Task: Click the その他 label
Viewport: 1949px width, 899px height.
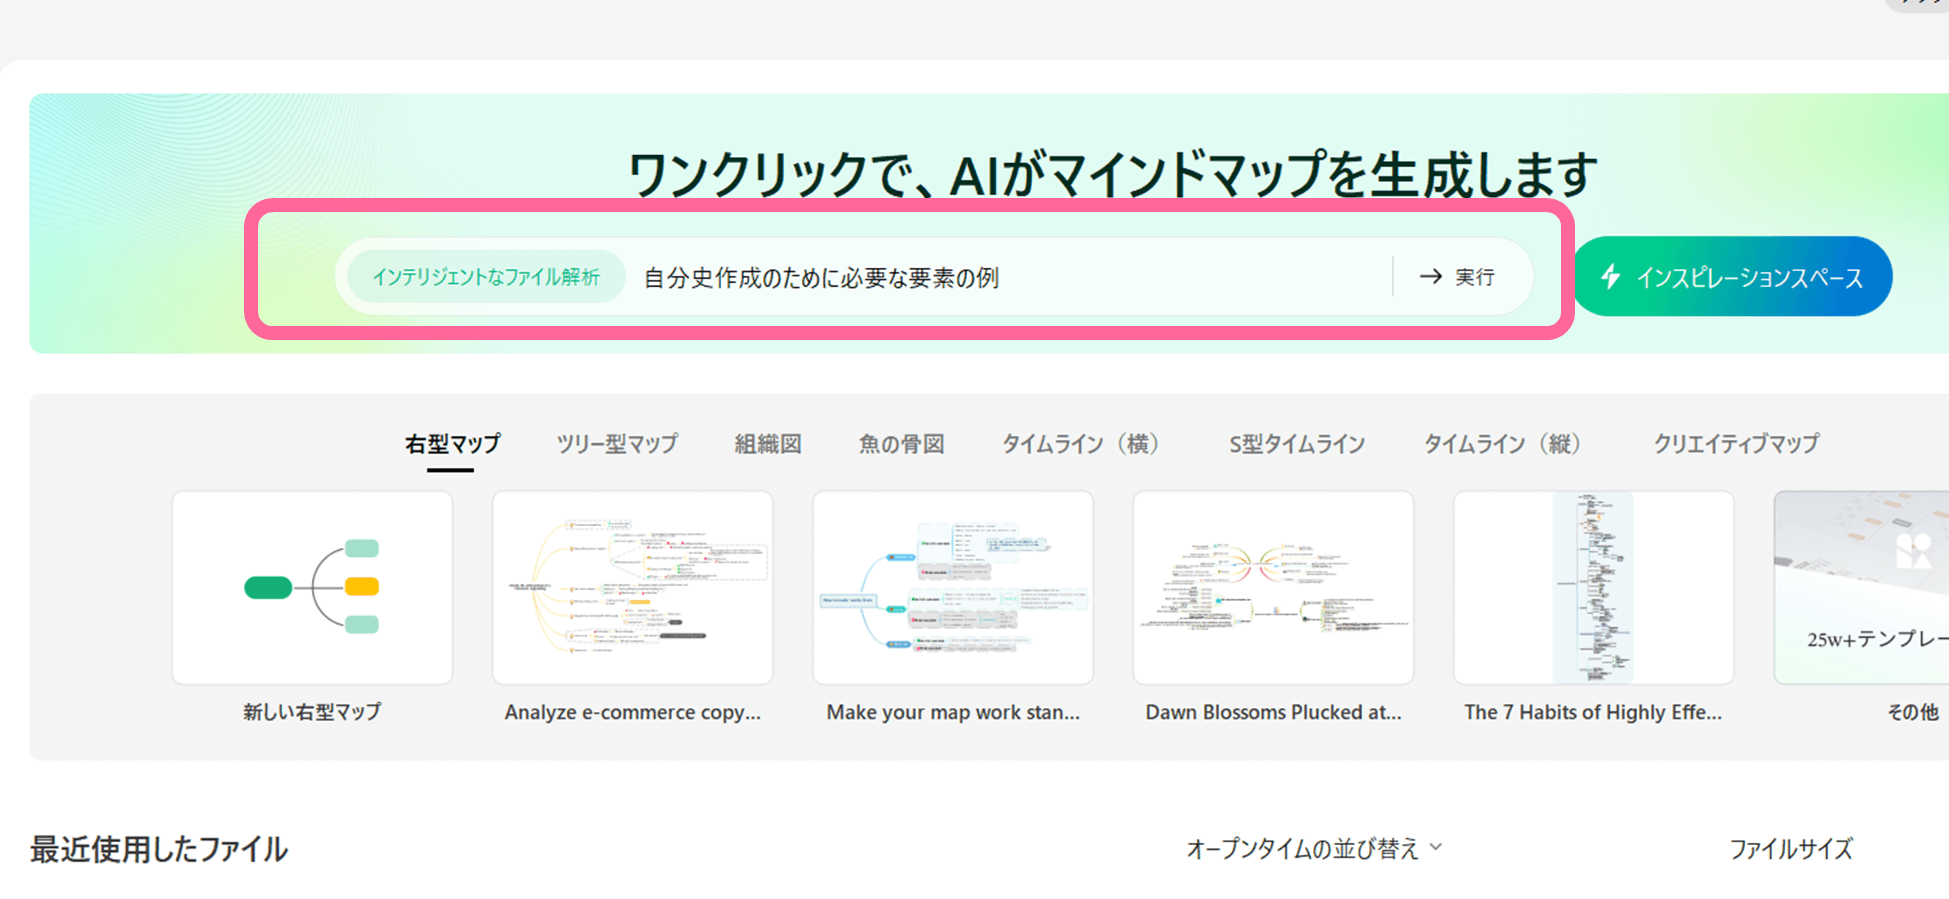Action: (x=1912, y=712)
